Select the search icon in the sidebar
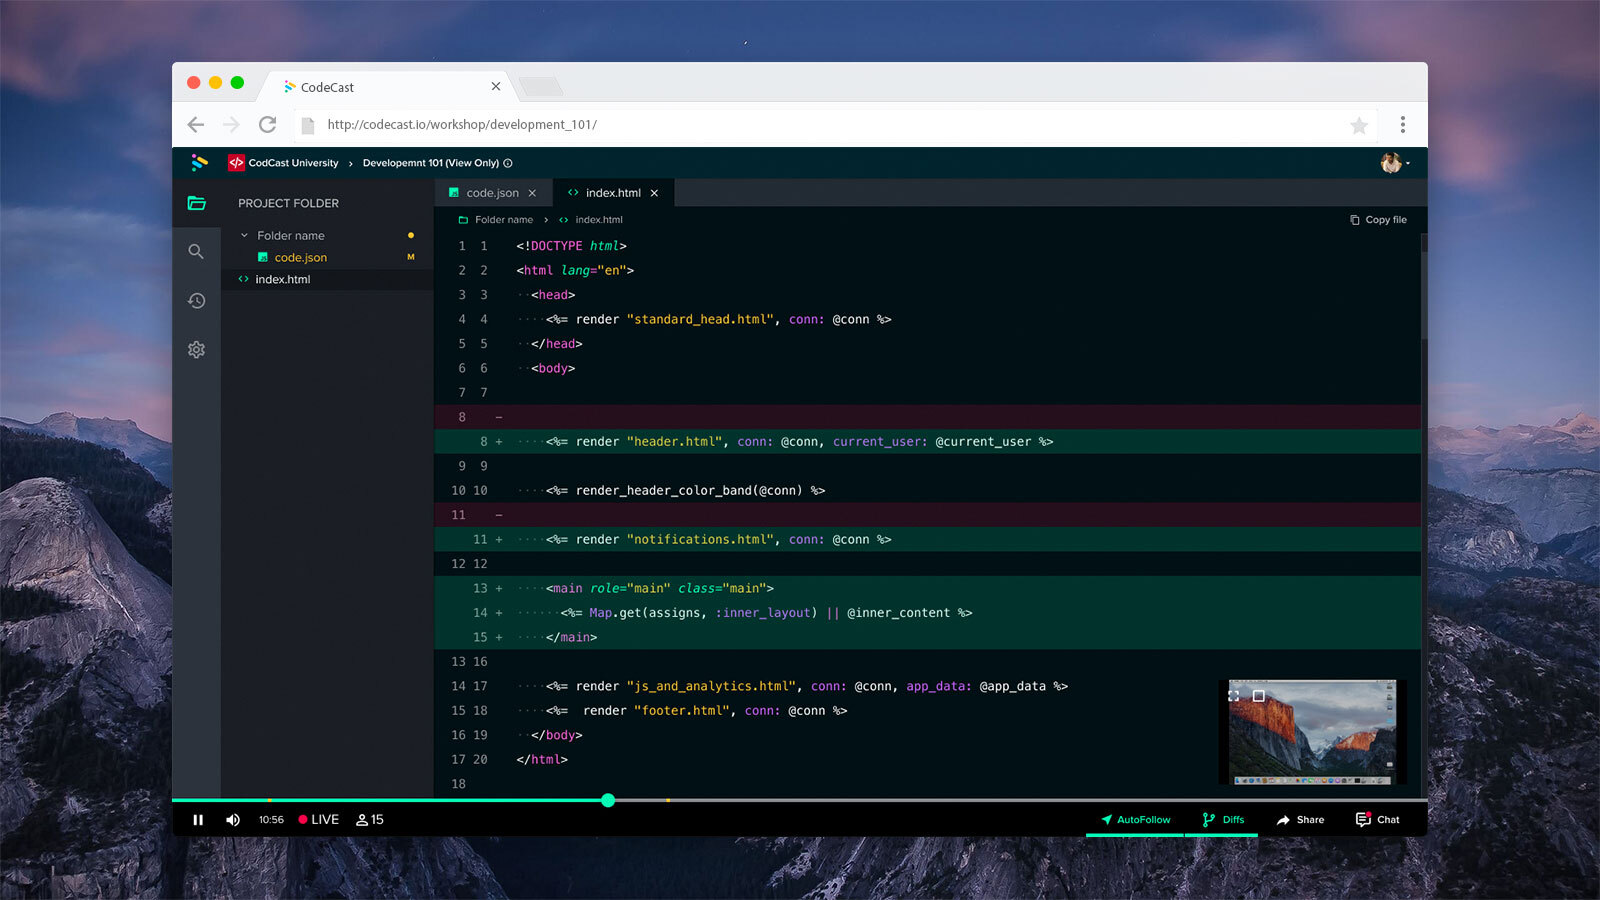Screen dimensions: 1600x900 [197, 251]
